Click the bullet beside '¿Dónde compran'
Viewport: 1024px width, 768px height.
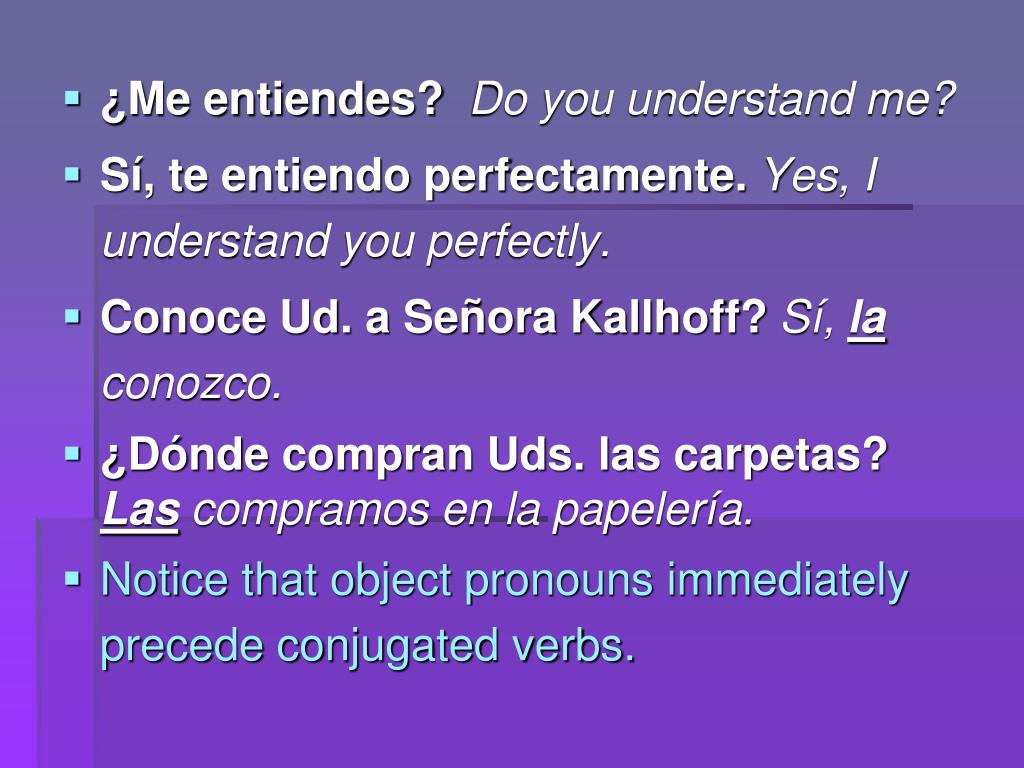[72, 454]
